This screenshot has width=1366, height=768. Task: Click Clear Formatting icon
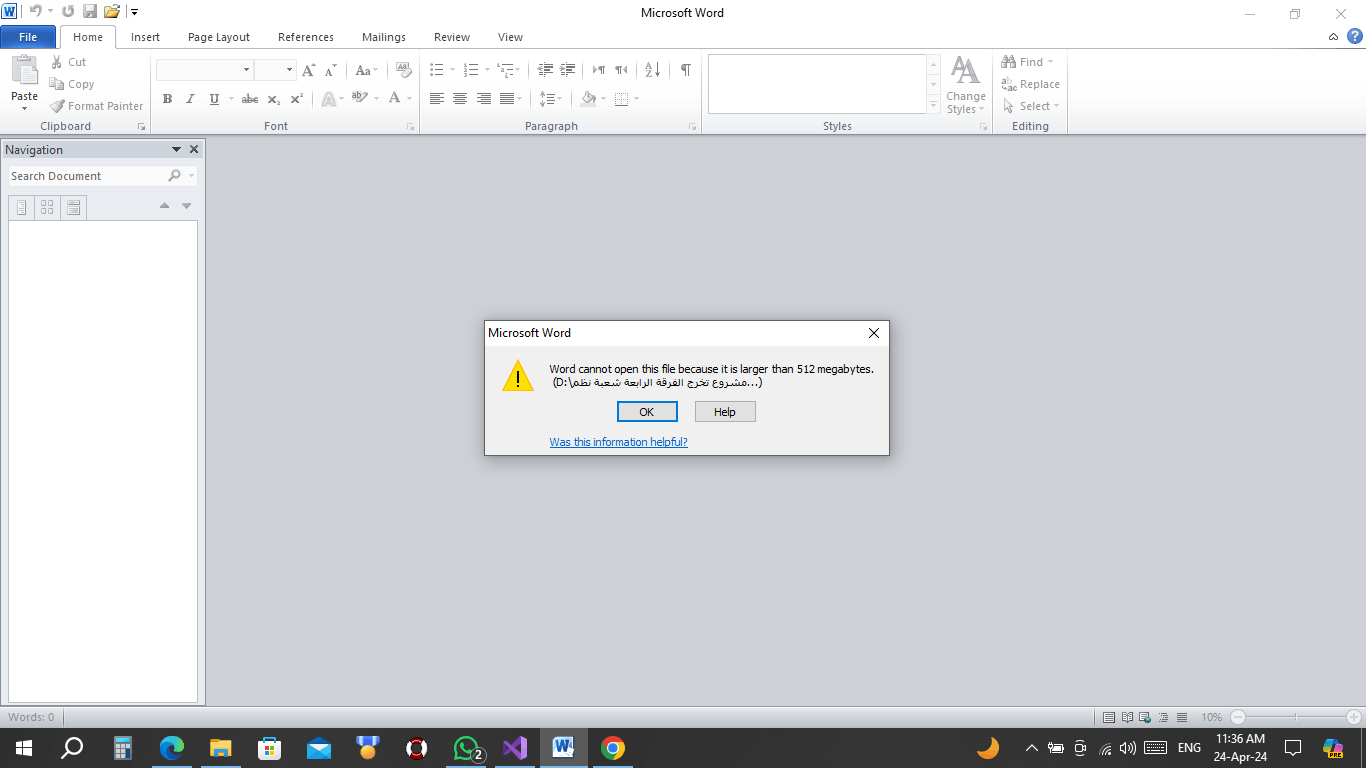[x=403, y=70]
